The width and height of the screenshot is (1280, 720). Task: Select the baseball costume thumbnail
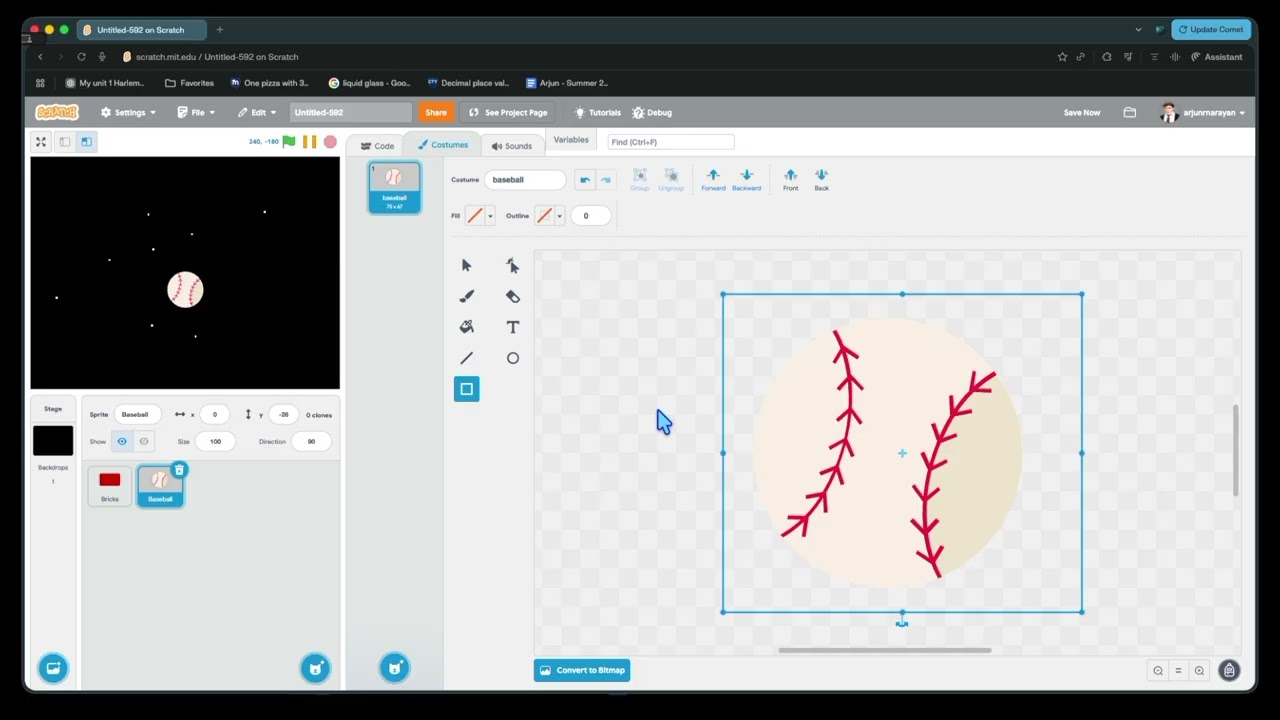[x=394, y=188]
